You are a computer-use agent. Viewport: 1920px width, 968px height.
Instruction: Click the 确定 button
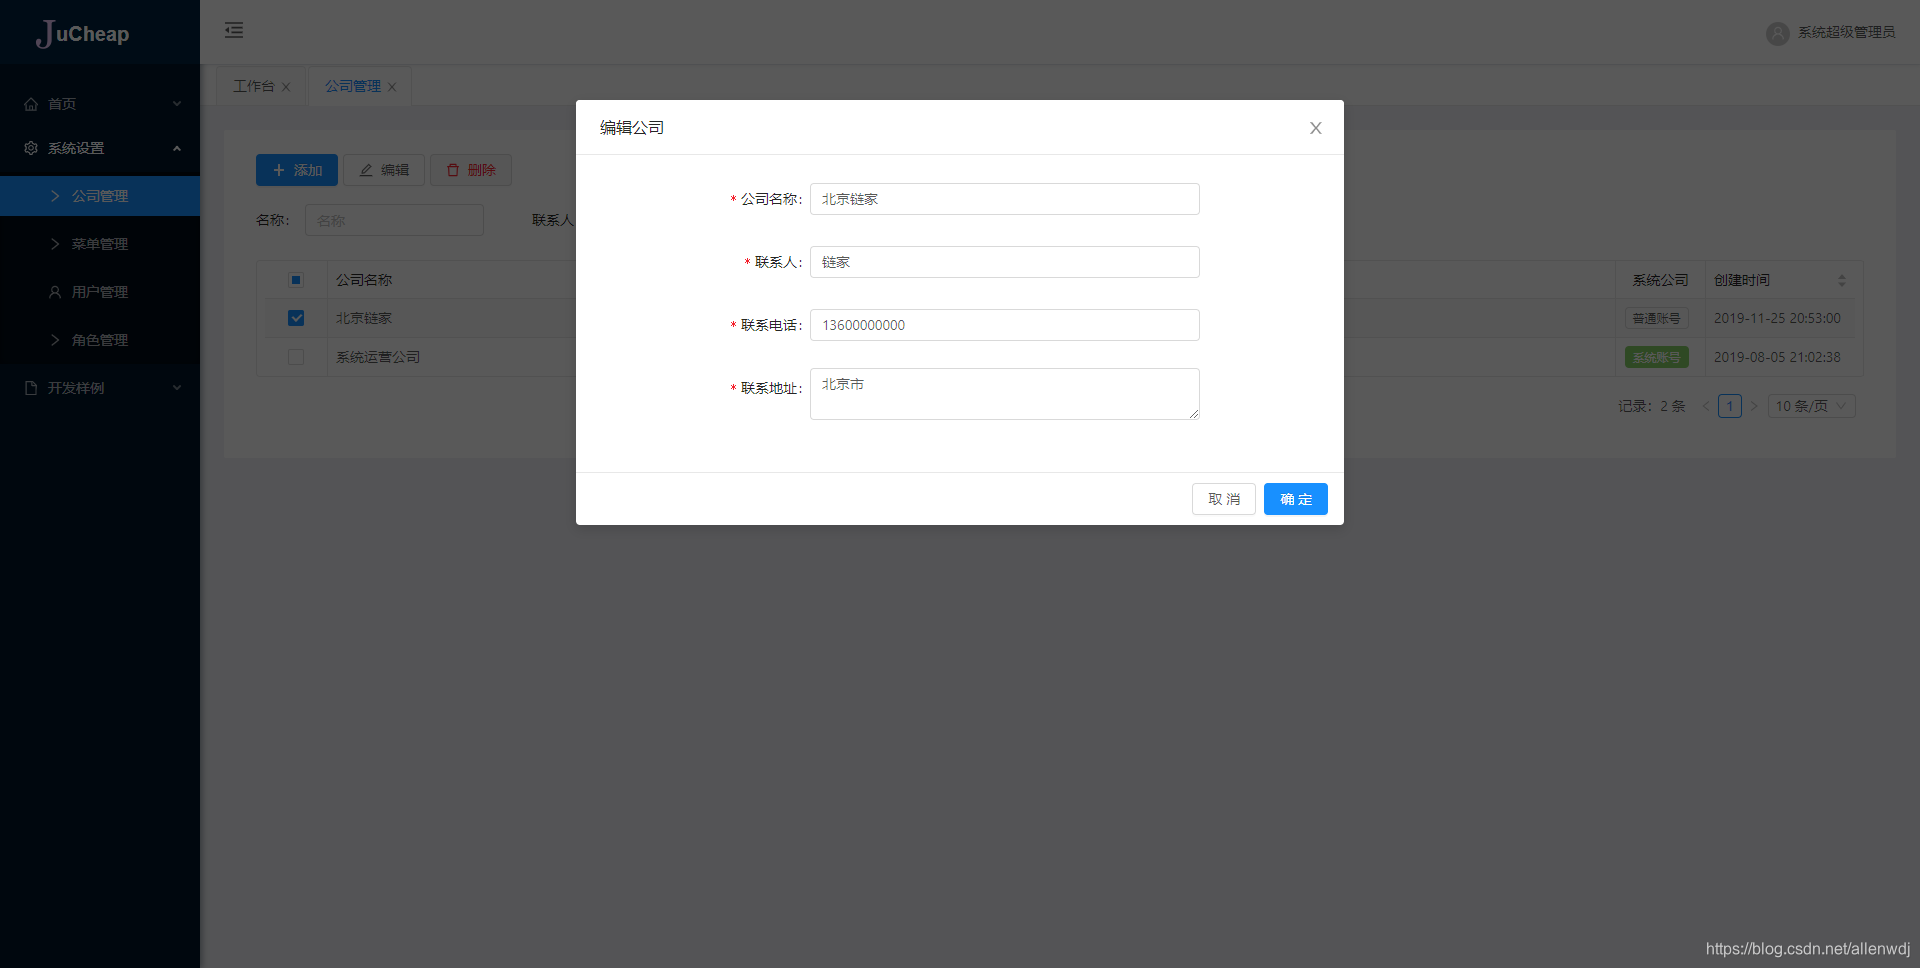pos(1295,499)
